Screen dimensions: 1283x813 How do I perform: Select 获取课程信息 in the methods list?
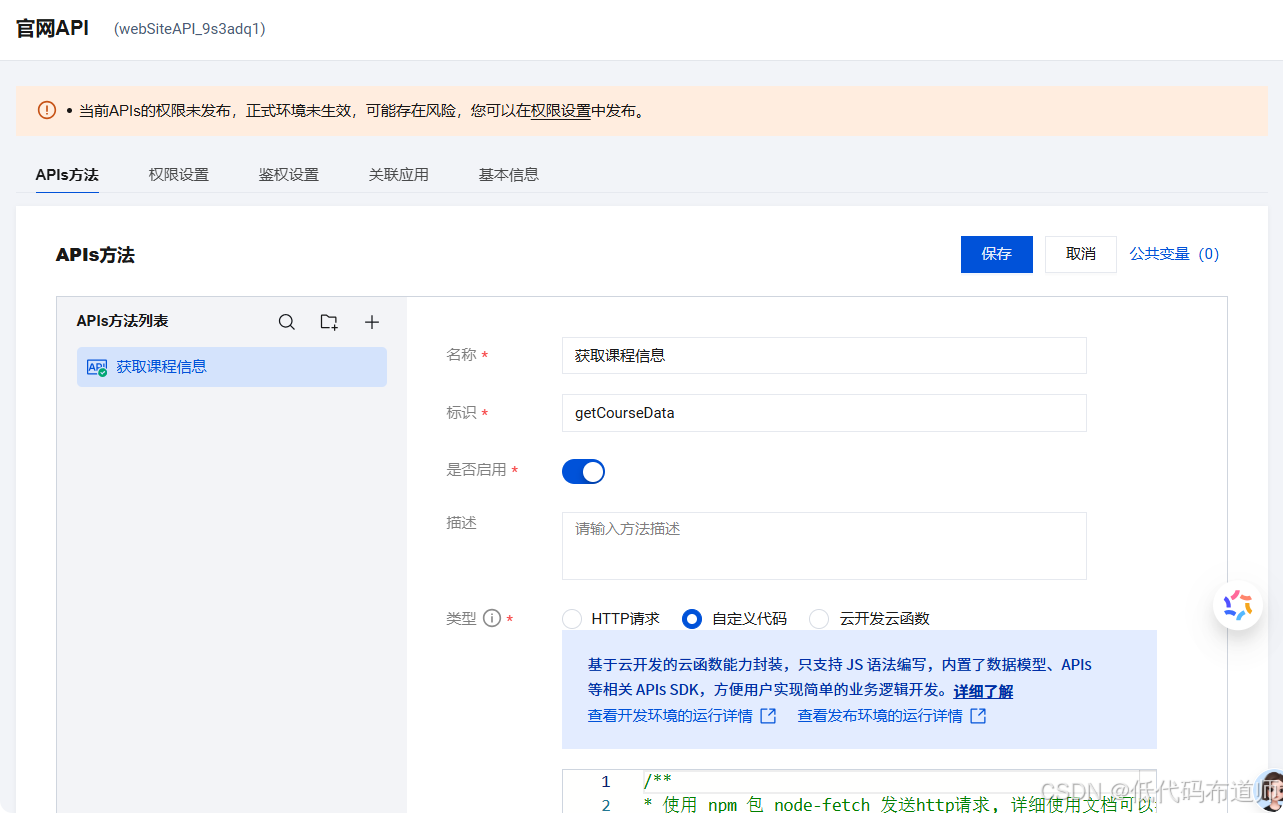[x=232, y=367]
